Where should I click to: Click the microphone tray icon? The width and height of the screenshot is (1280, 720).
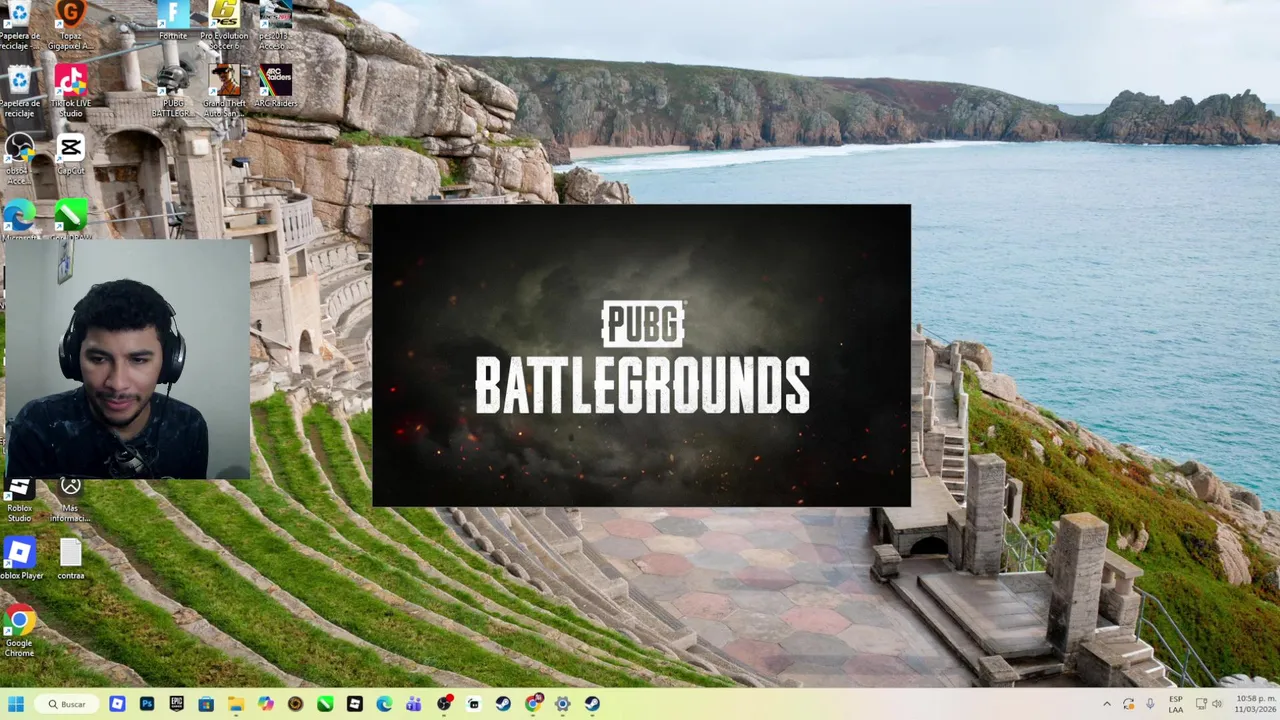coord(1150,704)
